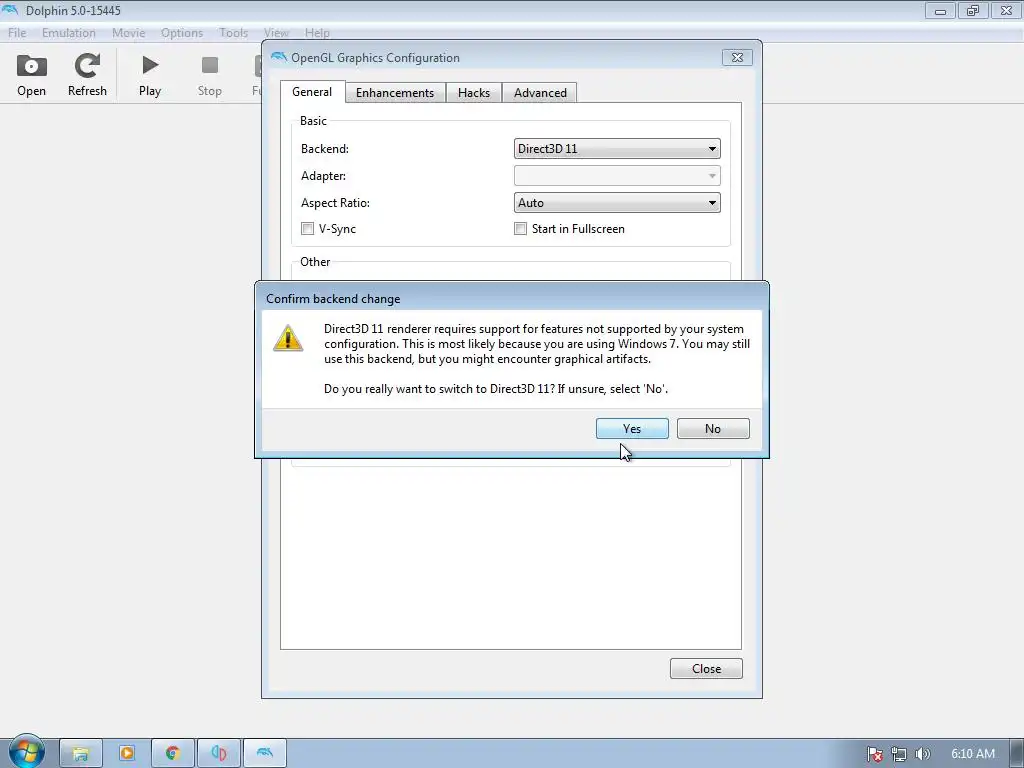Switch to the Advanced tab

coord(540,93)
